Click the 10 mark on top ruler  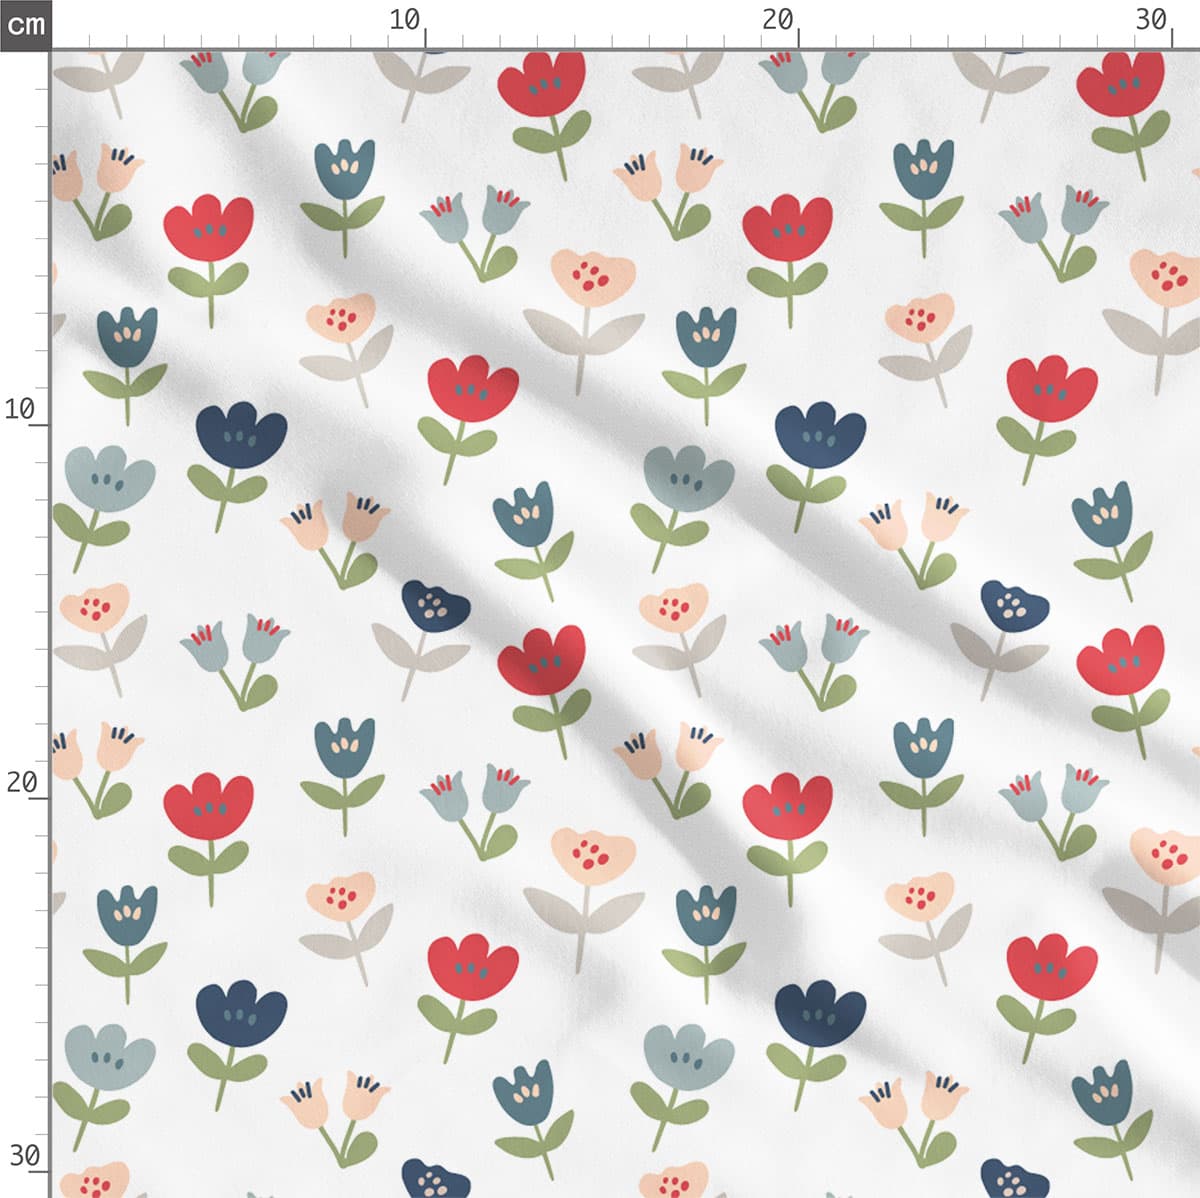(x=405, y=19)
